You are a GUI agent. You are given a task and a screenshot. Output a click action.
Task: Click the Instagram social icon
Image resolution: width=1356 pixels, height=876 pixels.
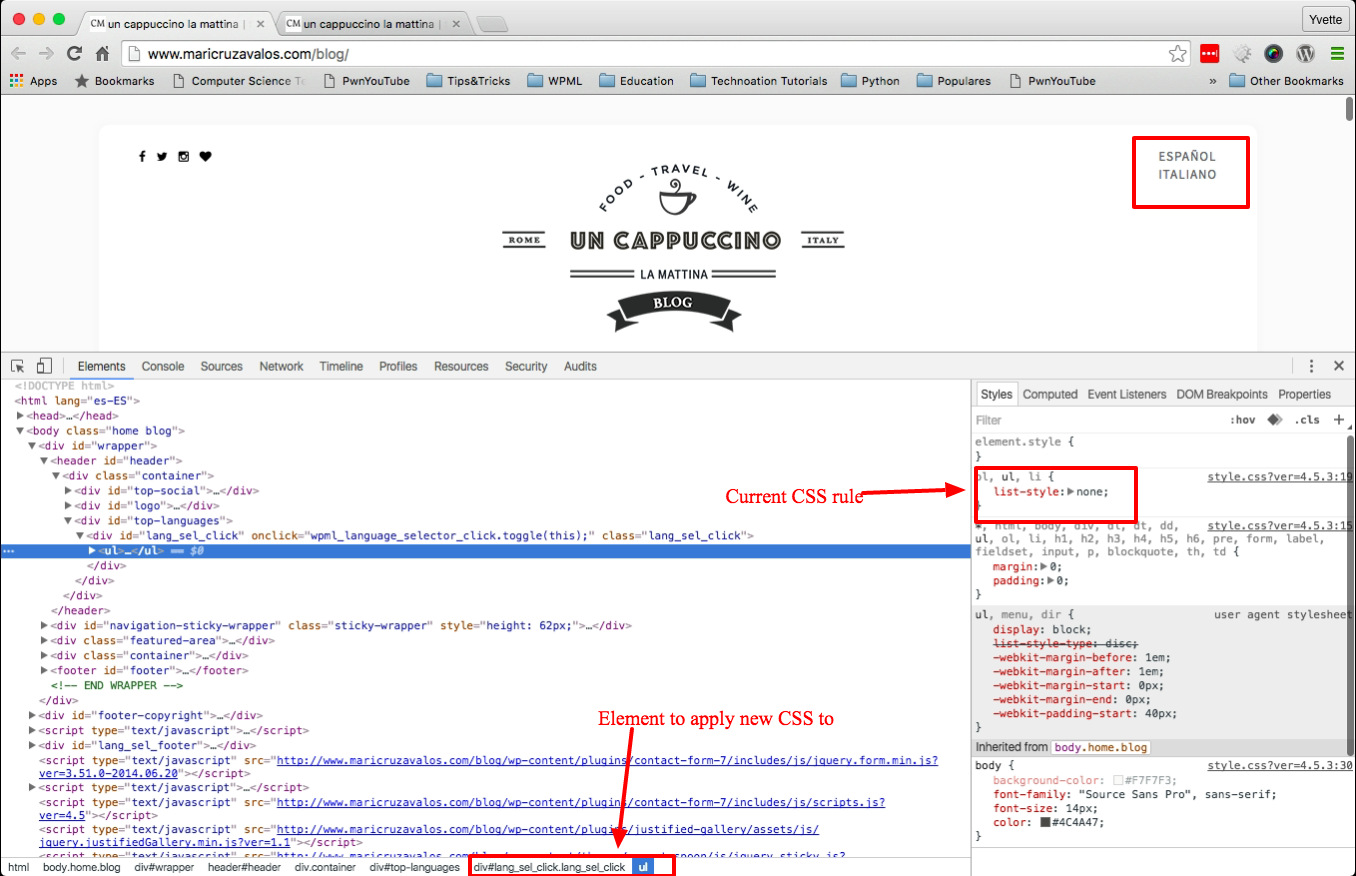(183, 156)
